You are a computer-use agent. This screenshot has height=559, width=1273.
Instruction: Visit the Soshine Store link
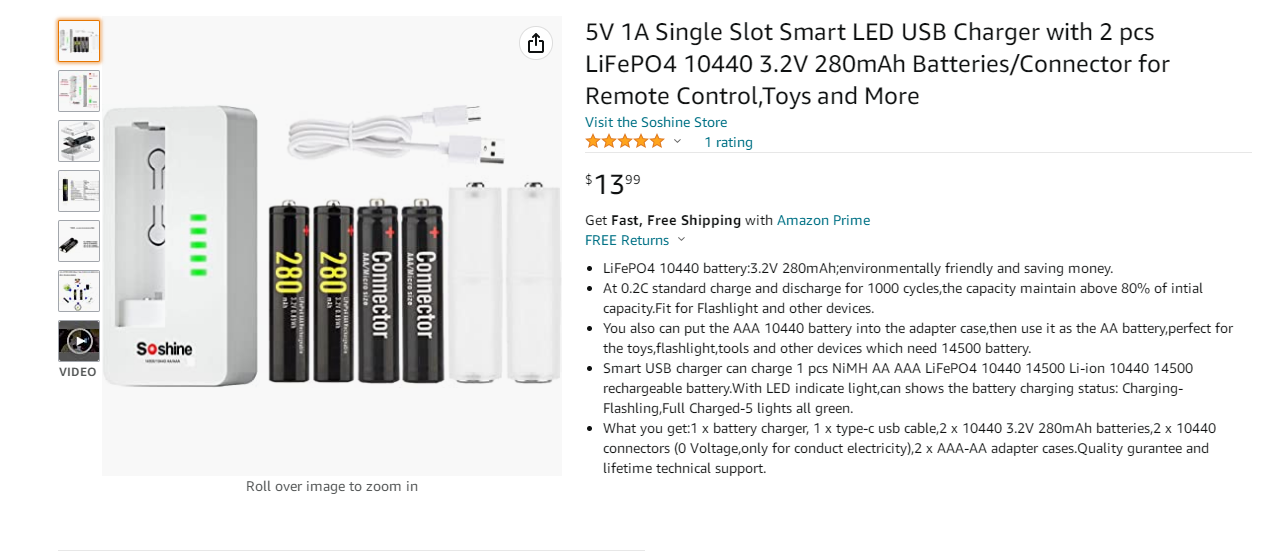point(656,122)
